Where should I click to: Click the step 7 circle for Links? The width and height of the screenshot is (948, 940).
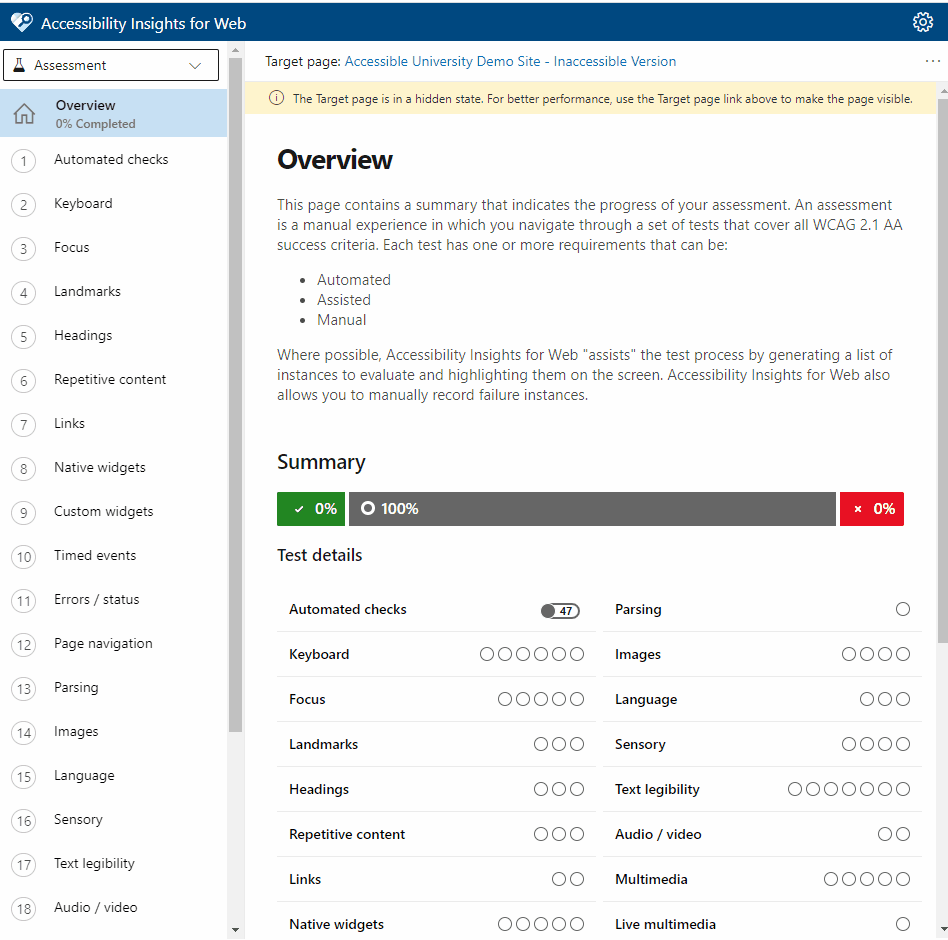24,425
